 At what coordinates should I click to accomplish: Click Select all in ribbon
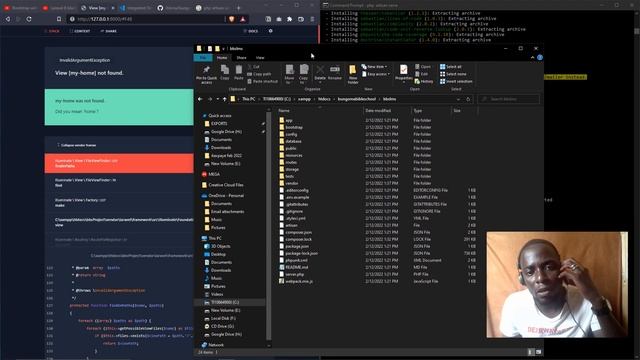pos(451,67)
